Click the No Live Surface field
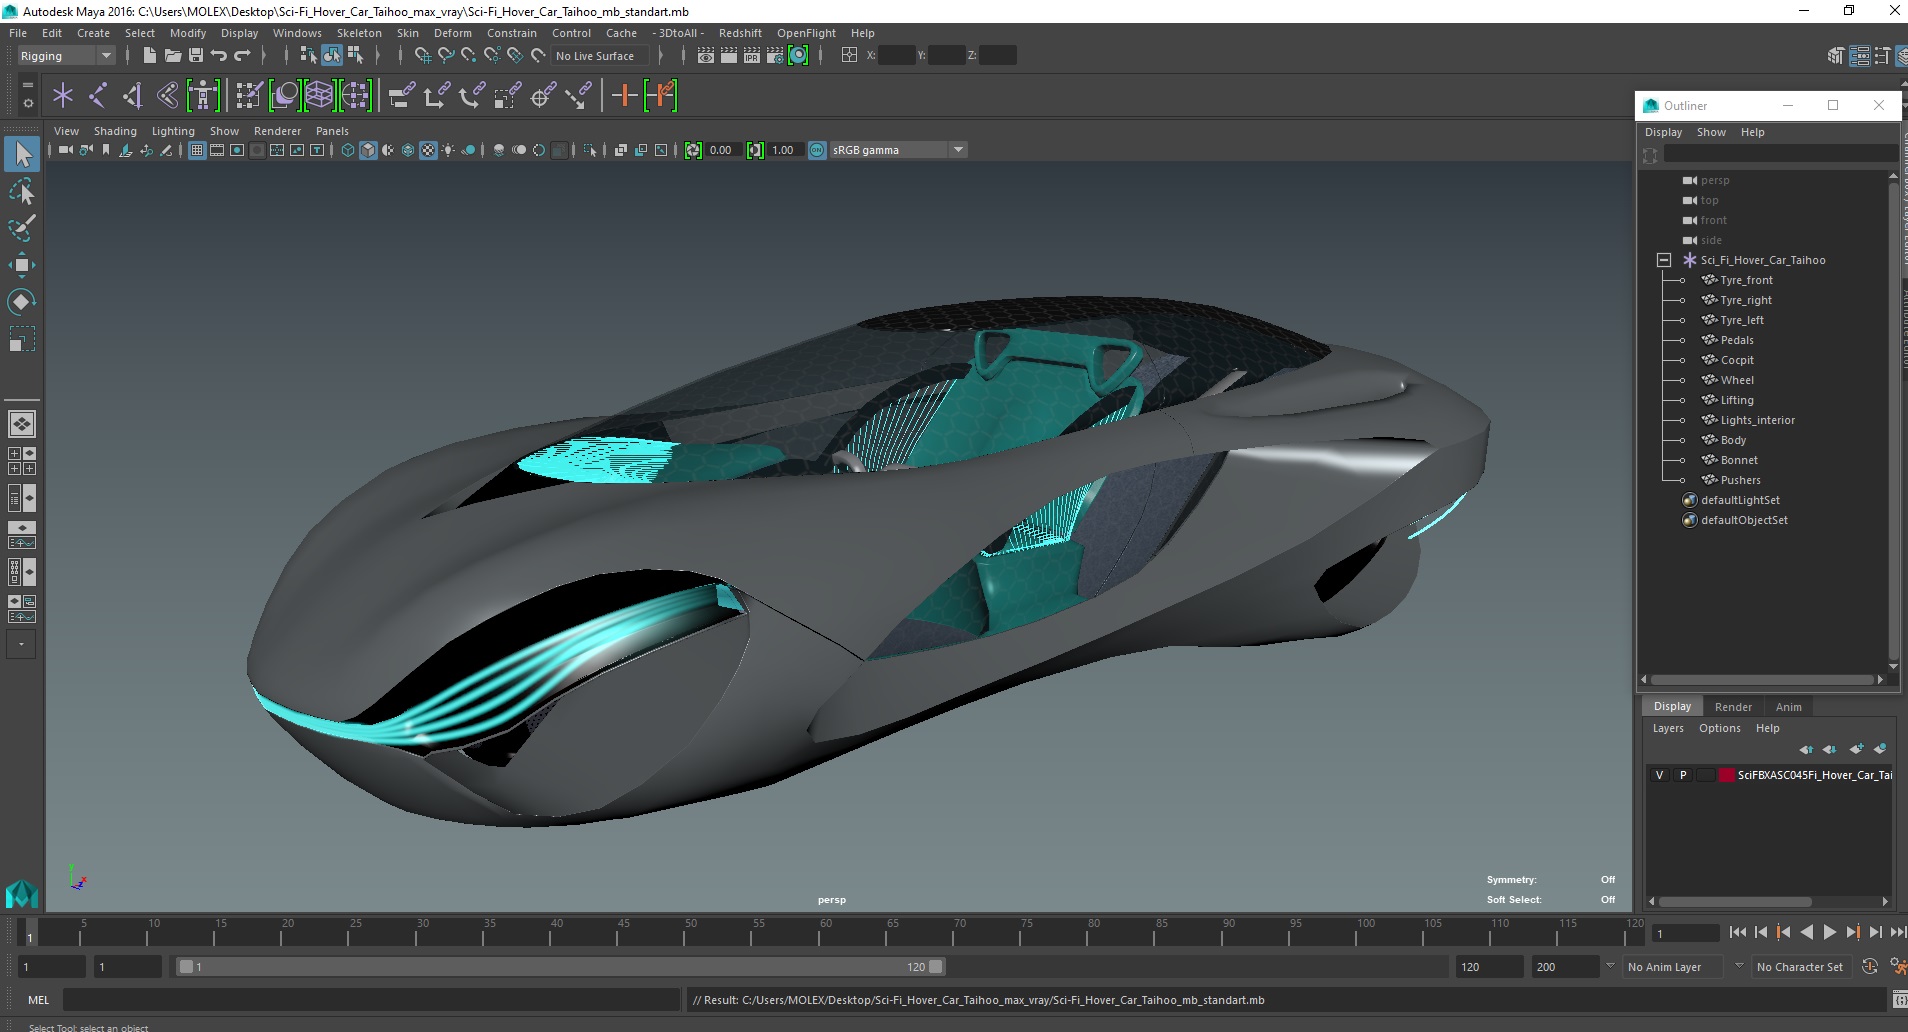Image resolution: width=1908 pixels, height=1032 pixels. click(x=599, y=56)
